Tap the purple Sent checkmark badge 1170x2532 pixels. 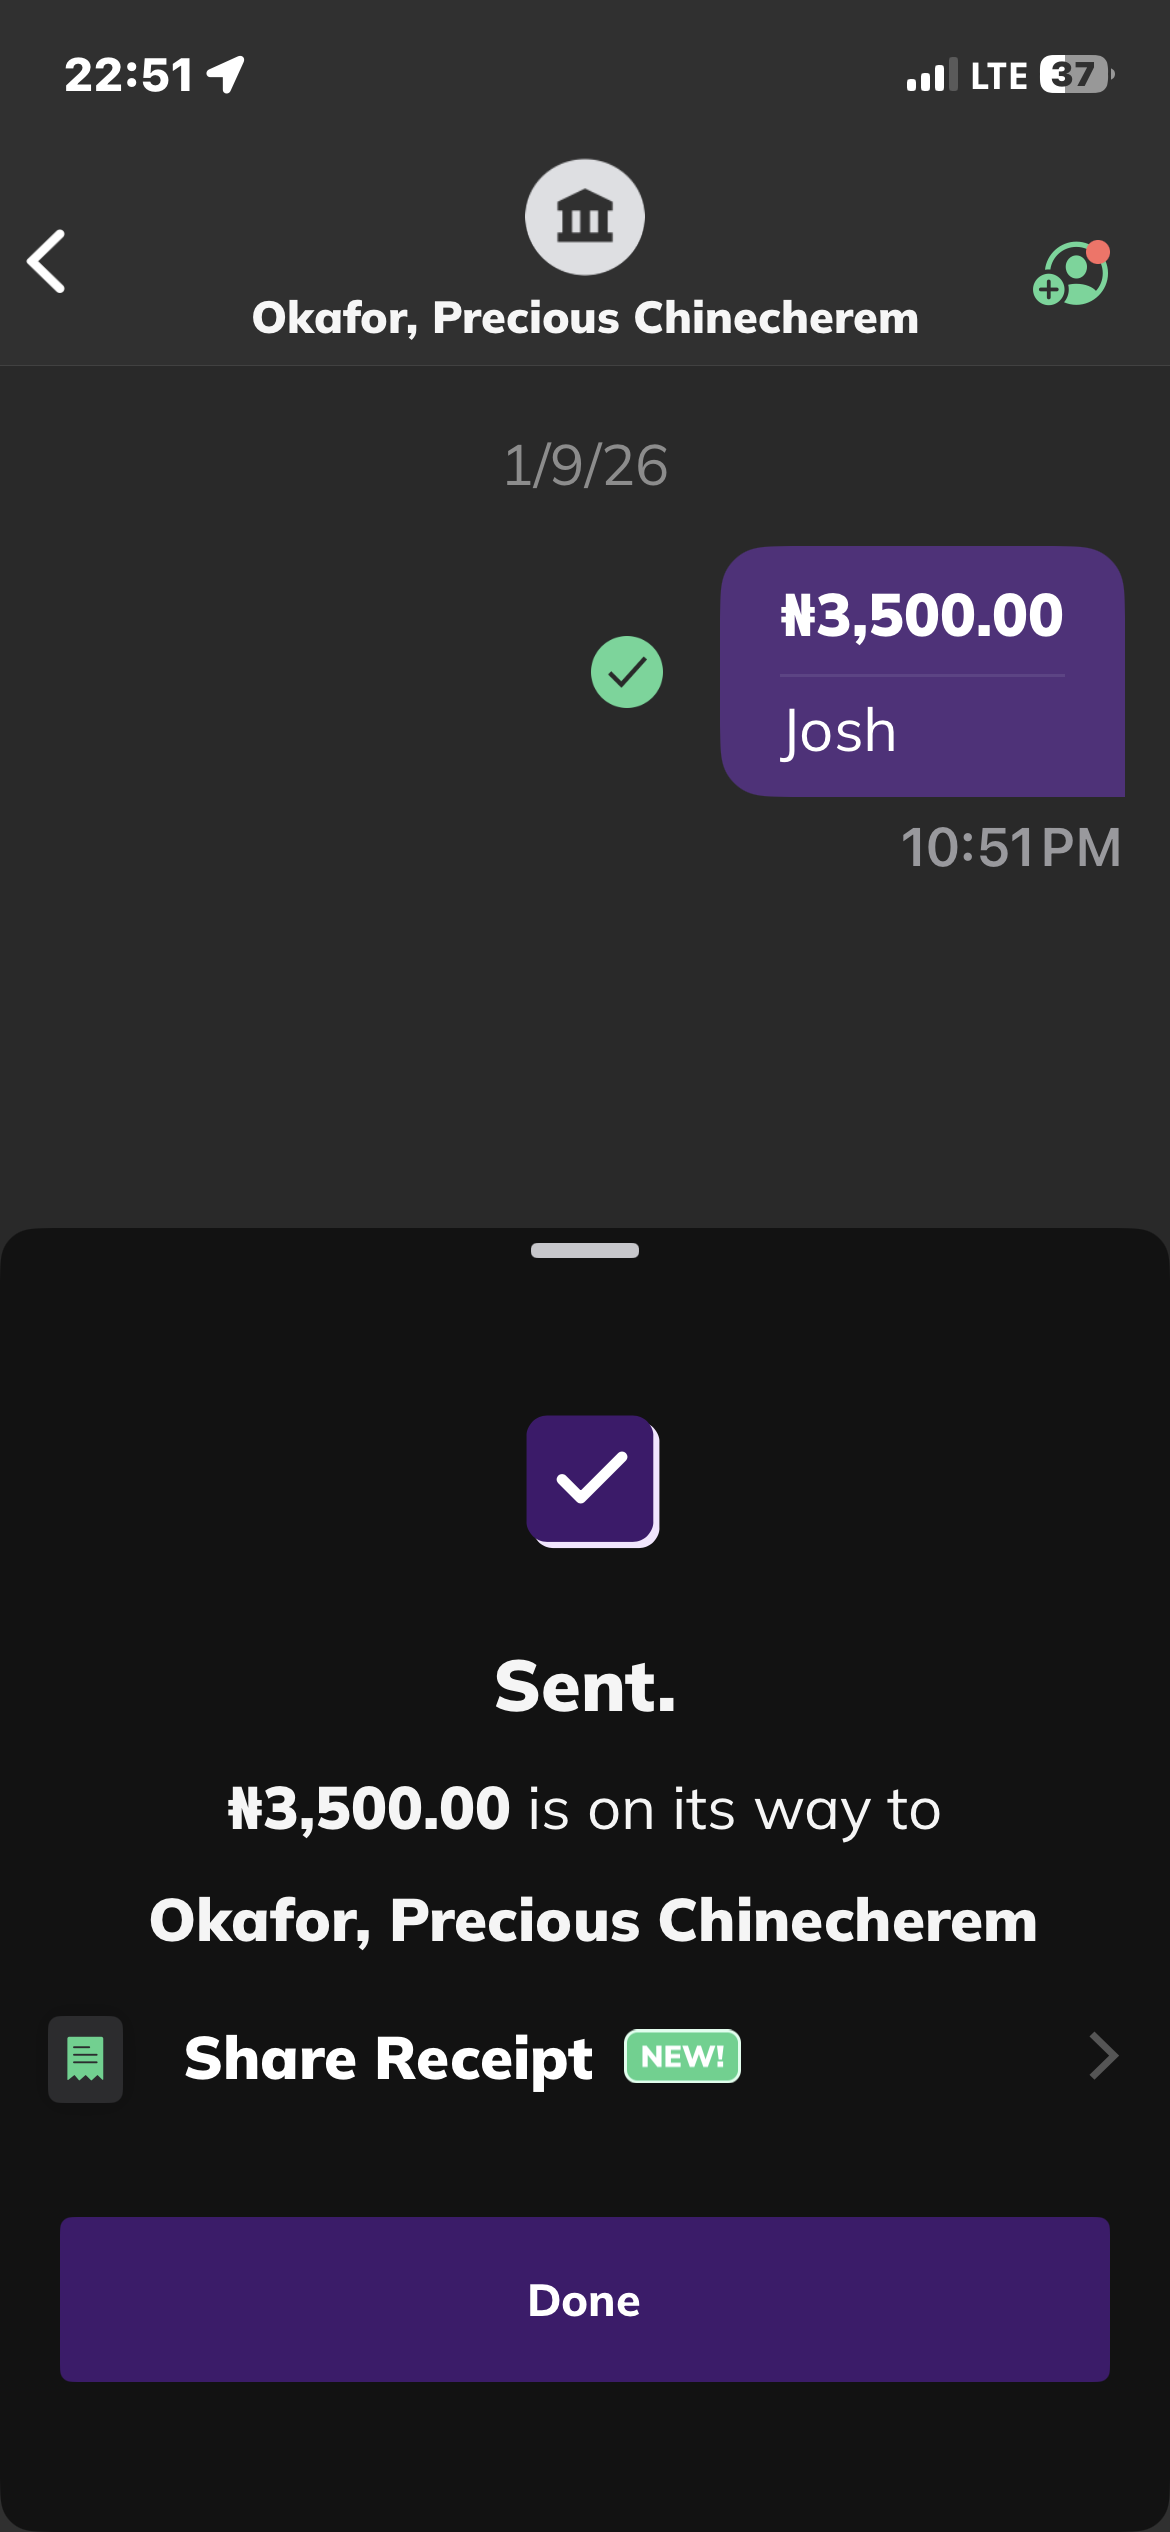pos(592,1480)
